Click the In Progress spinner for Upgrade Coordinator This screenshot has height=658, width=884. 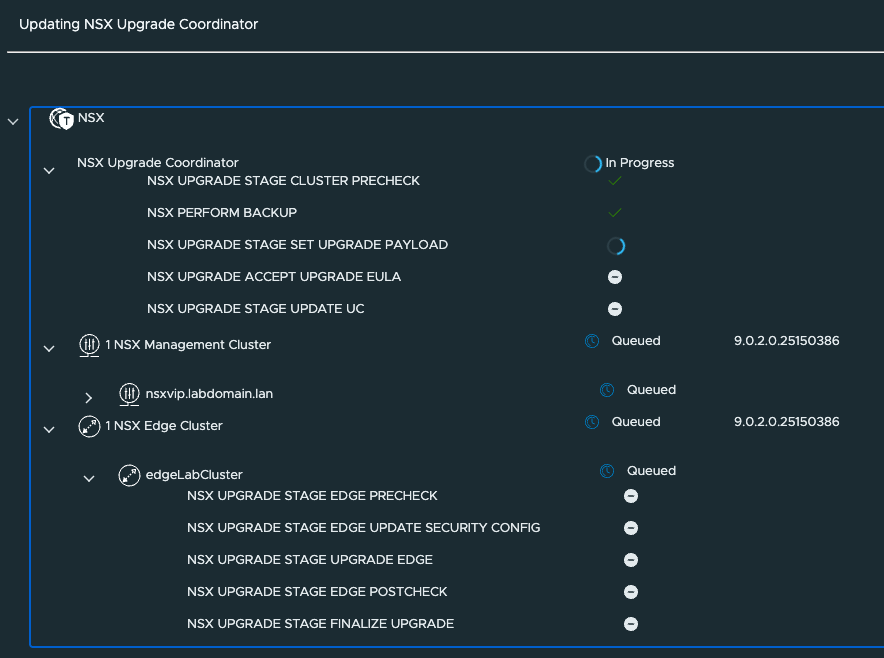click(x=593, y=164)
